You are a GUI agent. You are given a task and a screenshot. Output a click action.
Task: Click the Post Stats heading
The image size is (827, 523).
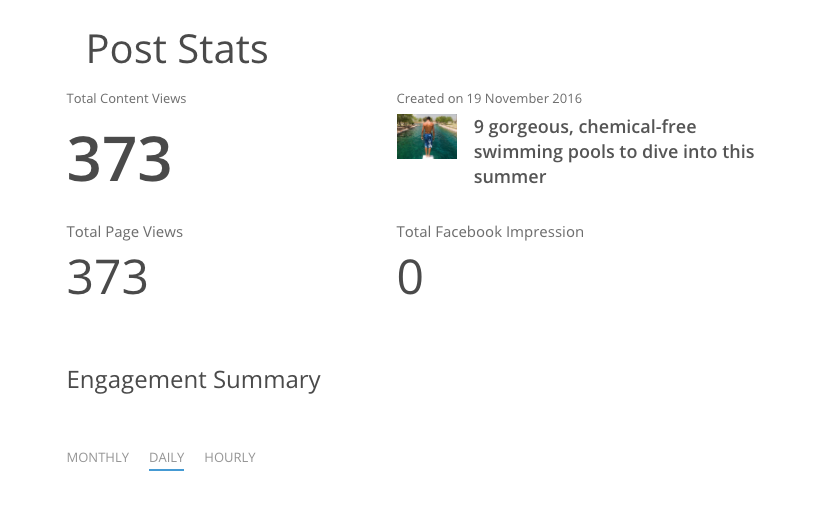click(177, 49)
